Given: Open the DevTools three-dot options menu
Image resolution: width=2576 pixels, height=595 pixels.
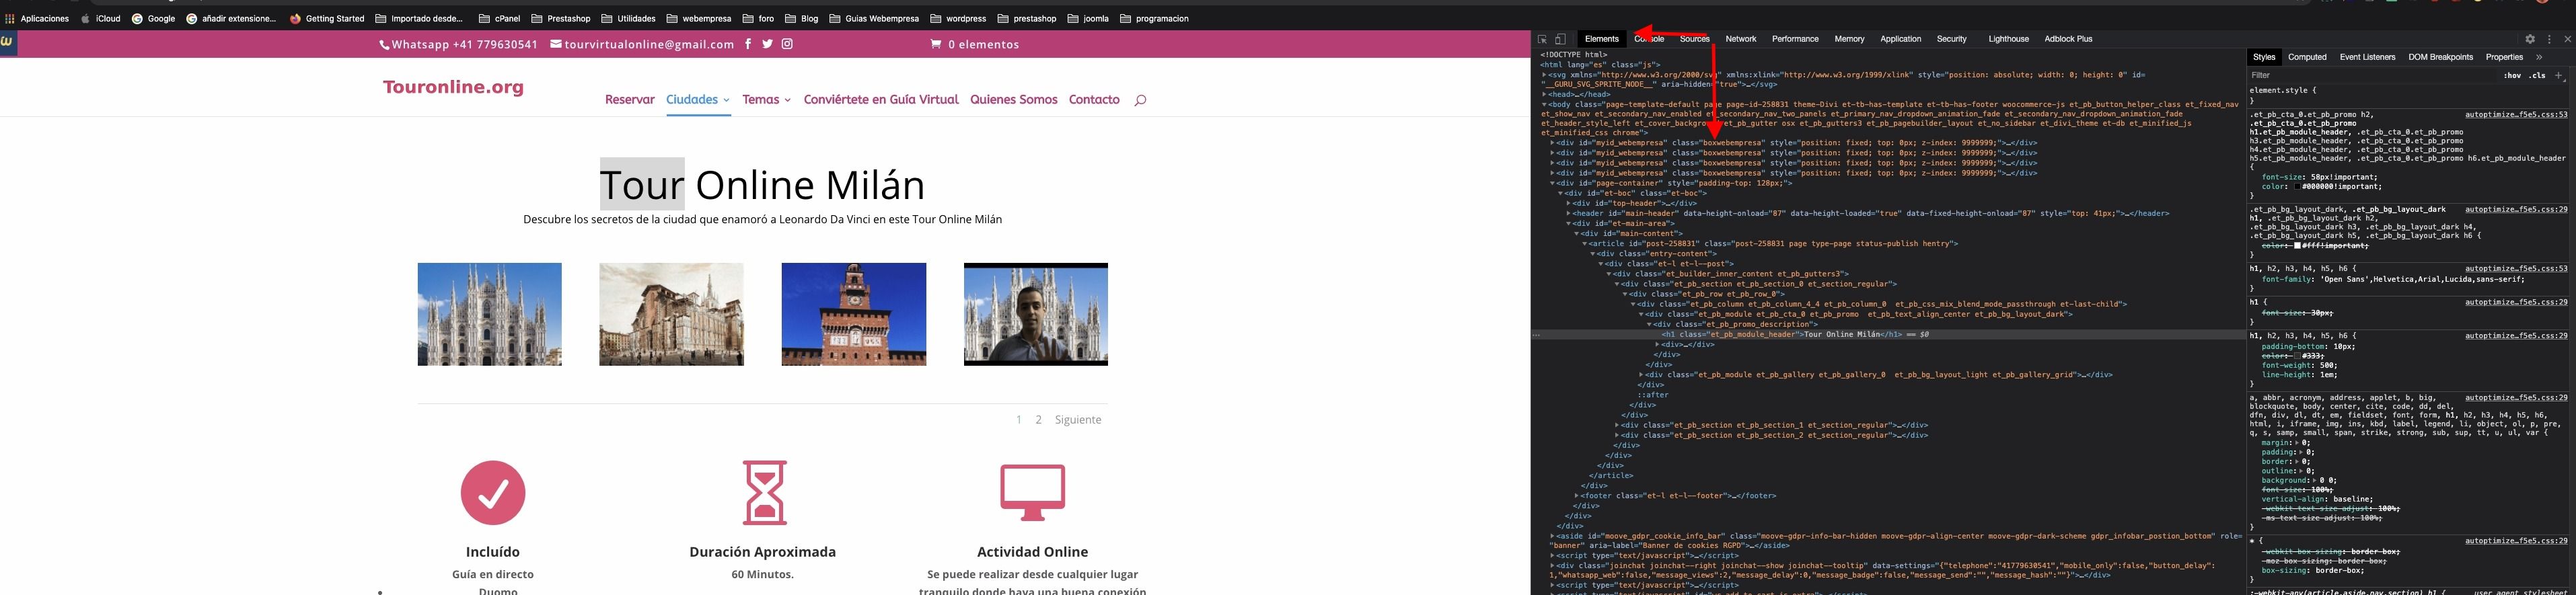Looking at the screenshot, I should (x=2549, y=39).
